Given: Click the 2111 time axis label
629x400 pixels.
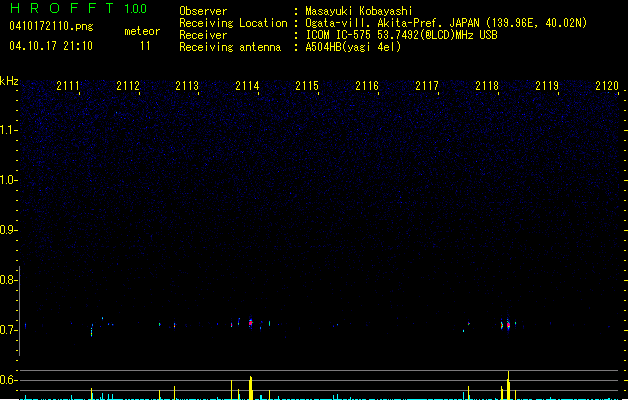Looking at the screenshot, I should 68,85.
